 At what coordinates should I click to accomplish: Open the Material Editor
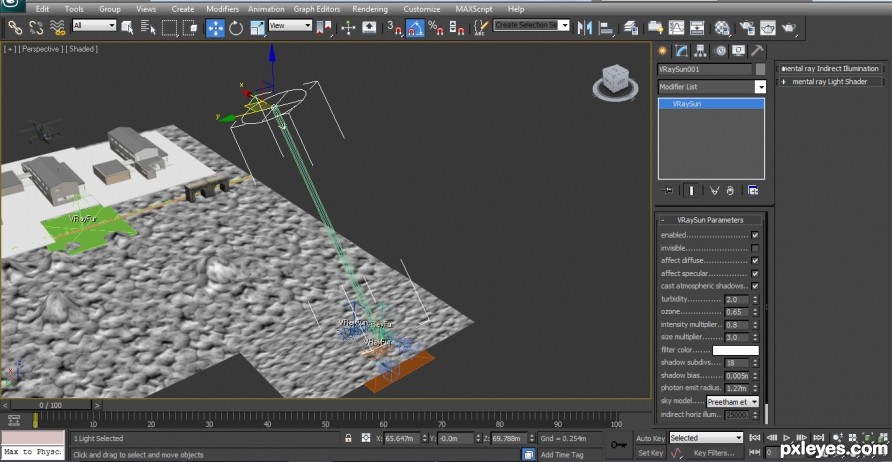(x=722, y=27)
